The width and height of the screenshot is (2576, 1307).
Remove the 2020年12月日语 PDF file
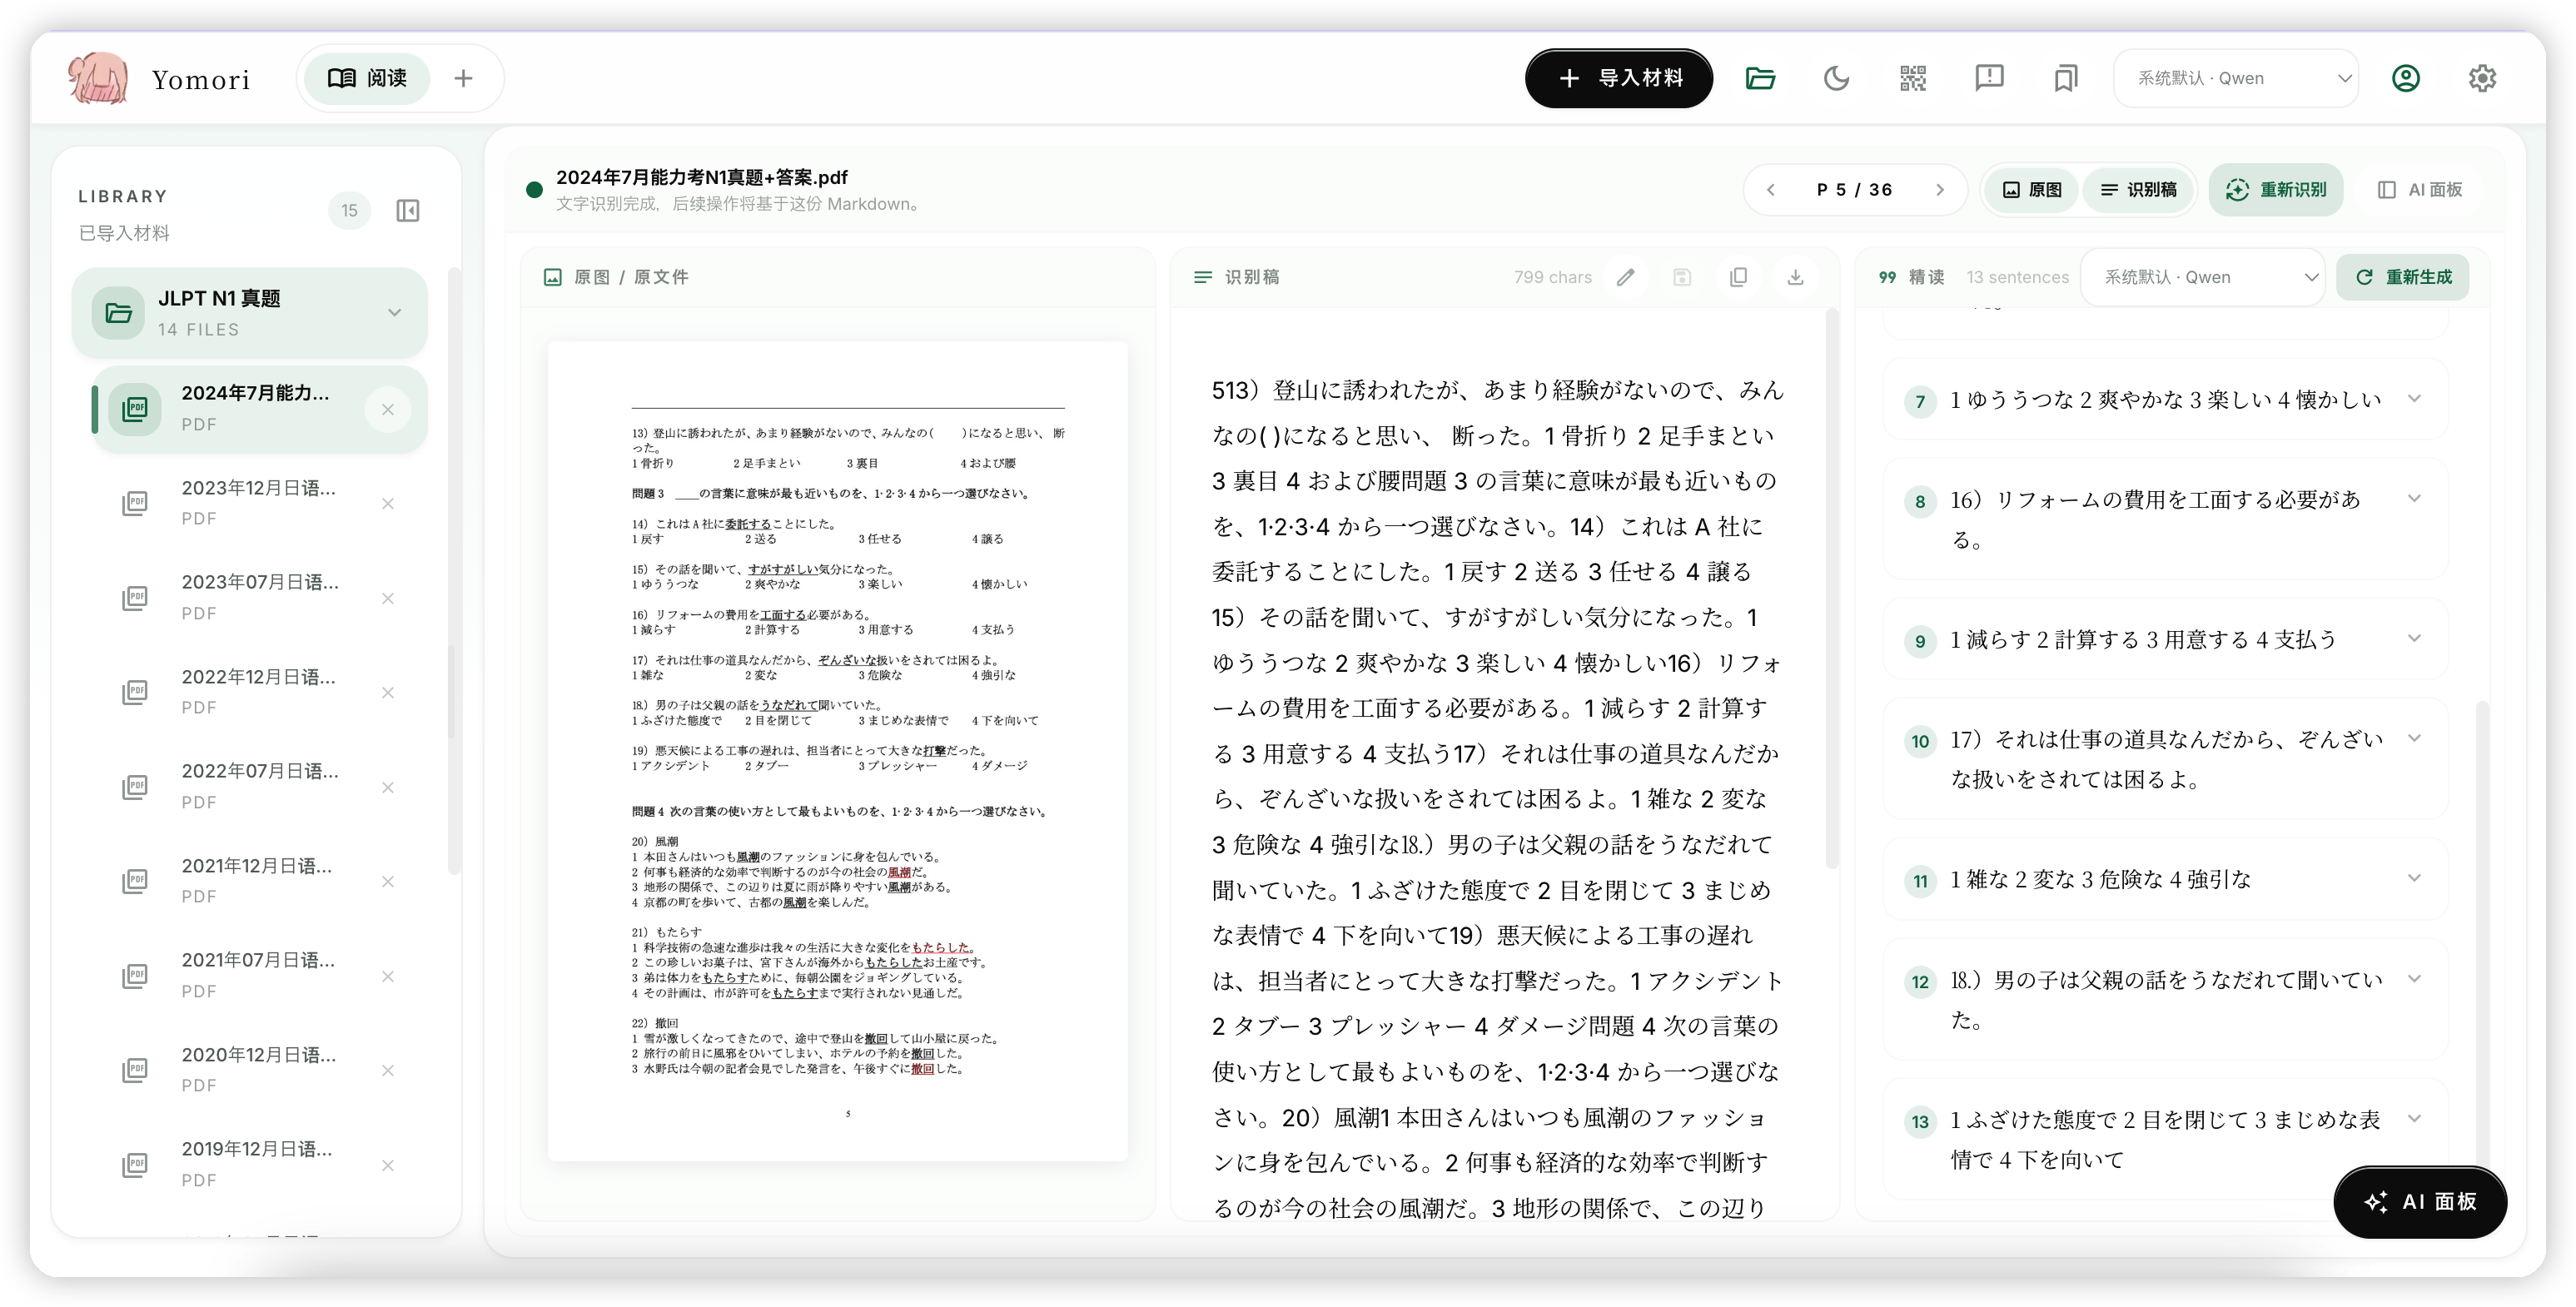(x=388, y=1070)
